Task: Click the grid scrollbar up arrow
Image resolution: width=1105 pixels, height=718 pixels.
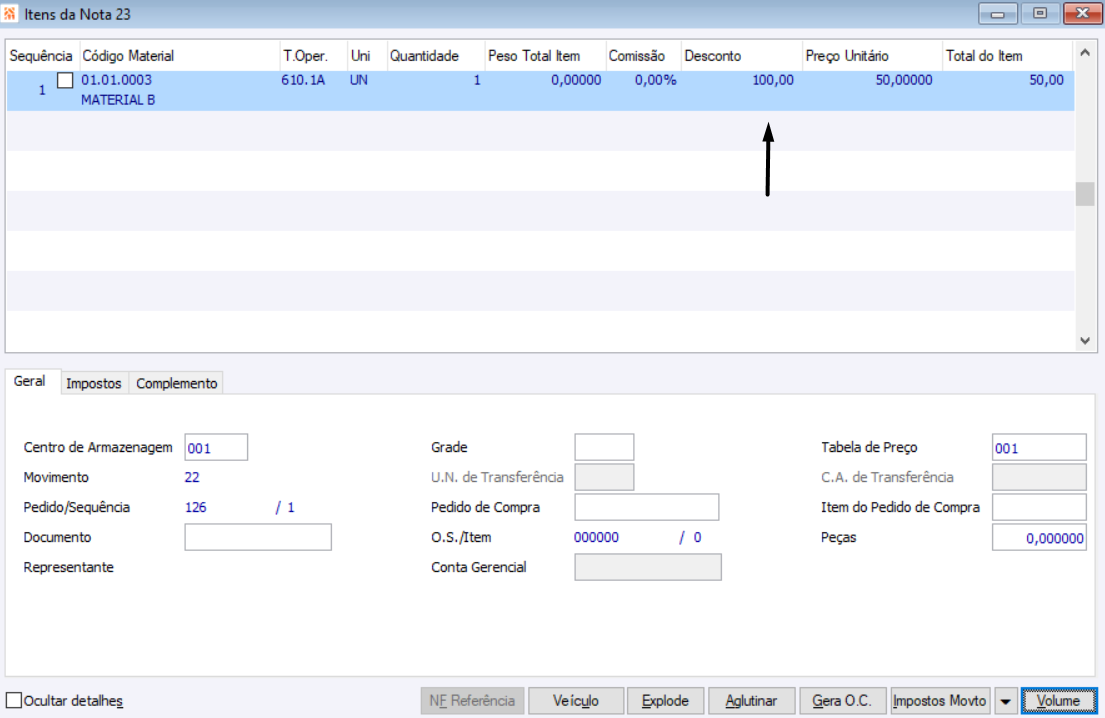Action: [x=1085, y=53]
